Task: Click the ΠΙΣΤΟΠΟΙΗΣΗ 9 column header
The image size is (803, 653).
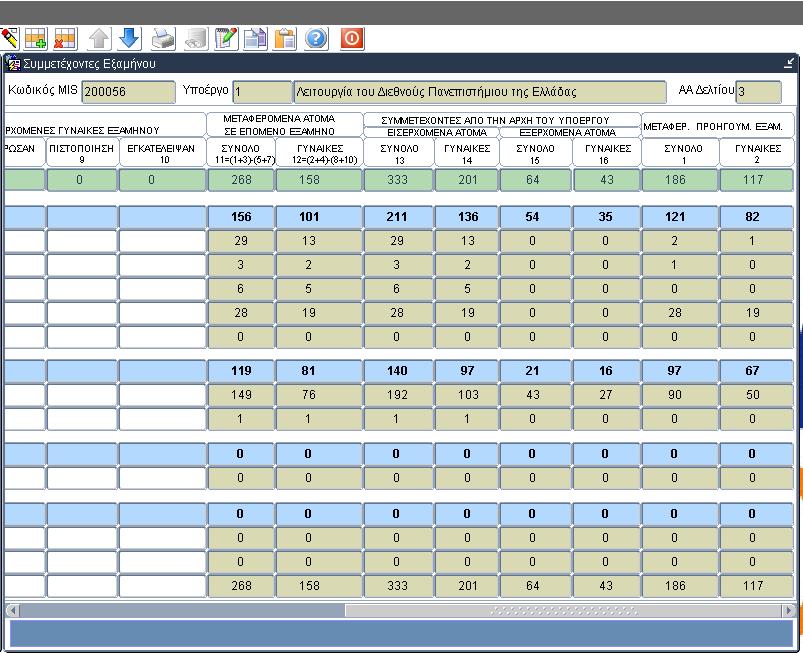Action: tap(82, 153)
